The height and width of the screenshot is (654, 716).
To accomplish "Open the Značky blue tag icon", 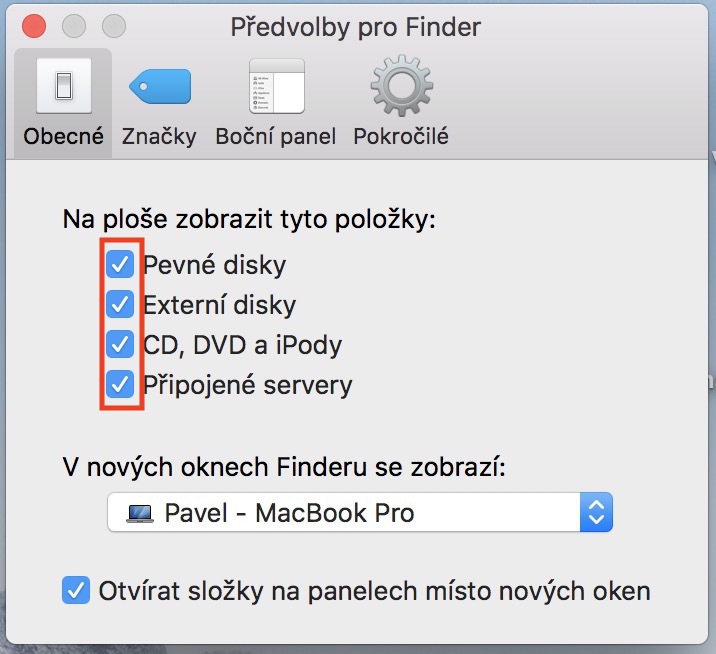I will point(158,88).
